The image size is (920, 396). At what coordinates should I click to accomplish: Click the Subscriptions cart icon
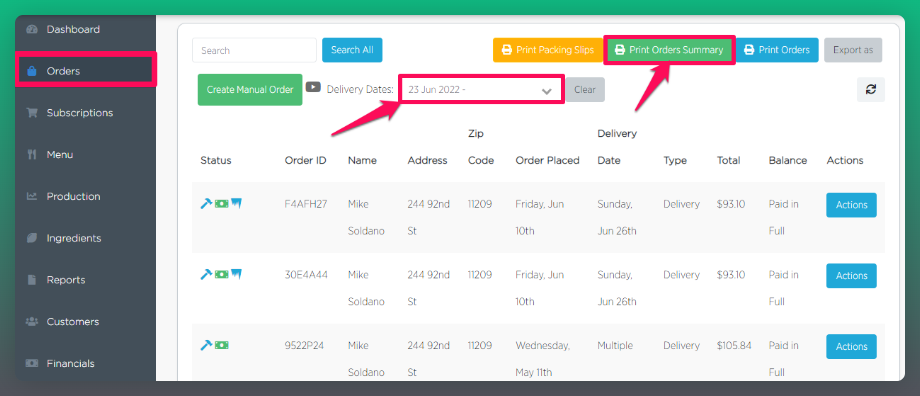pos(32,113)
